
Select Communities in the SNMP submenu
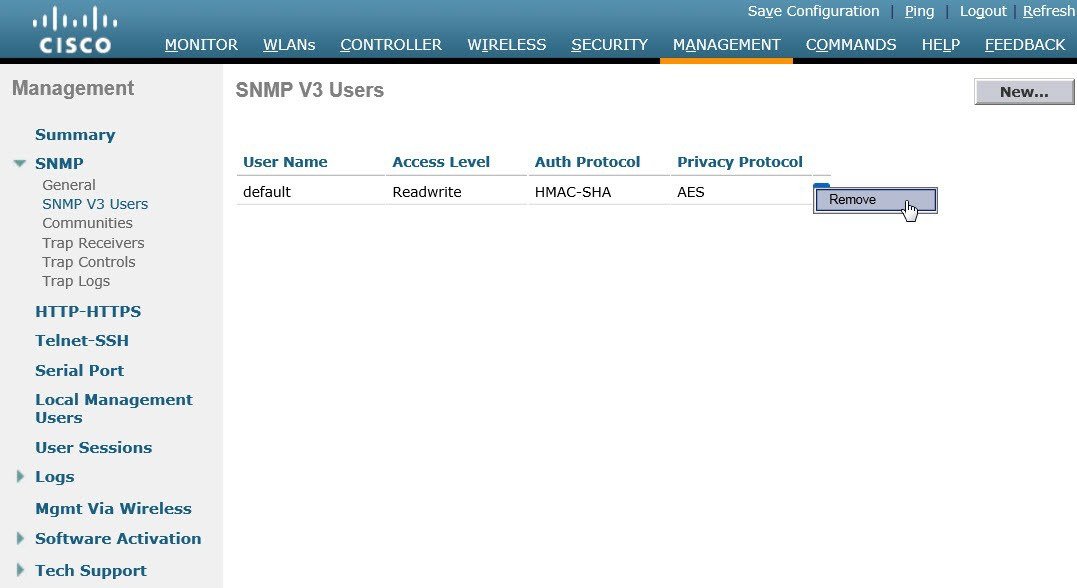coord(87,223)
